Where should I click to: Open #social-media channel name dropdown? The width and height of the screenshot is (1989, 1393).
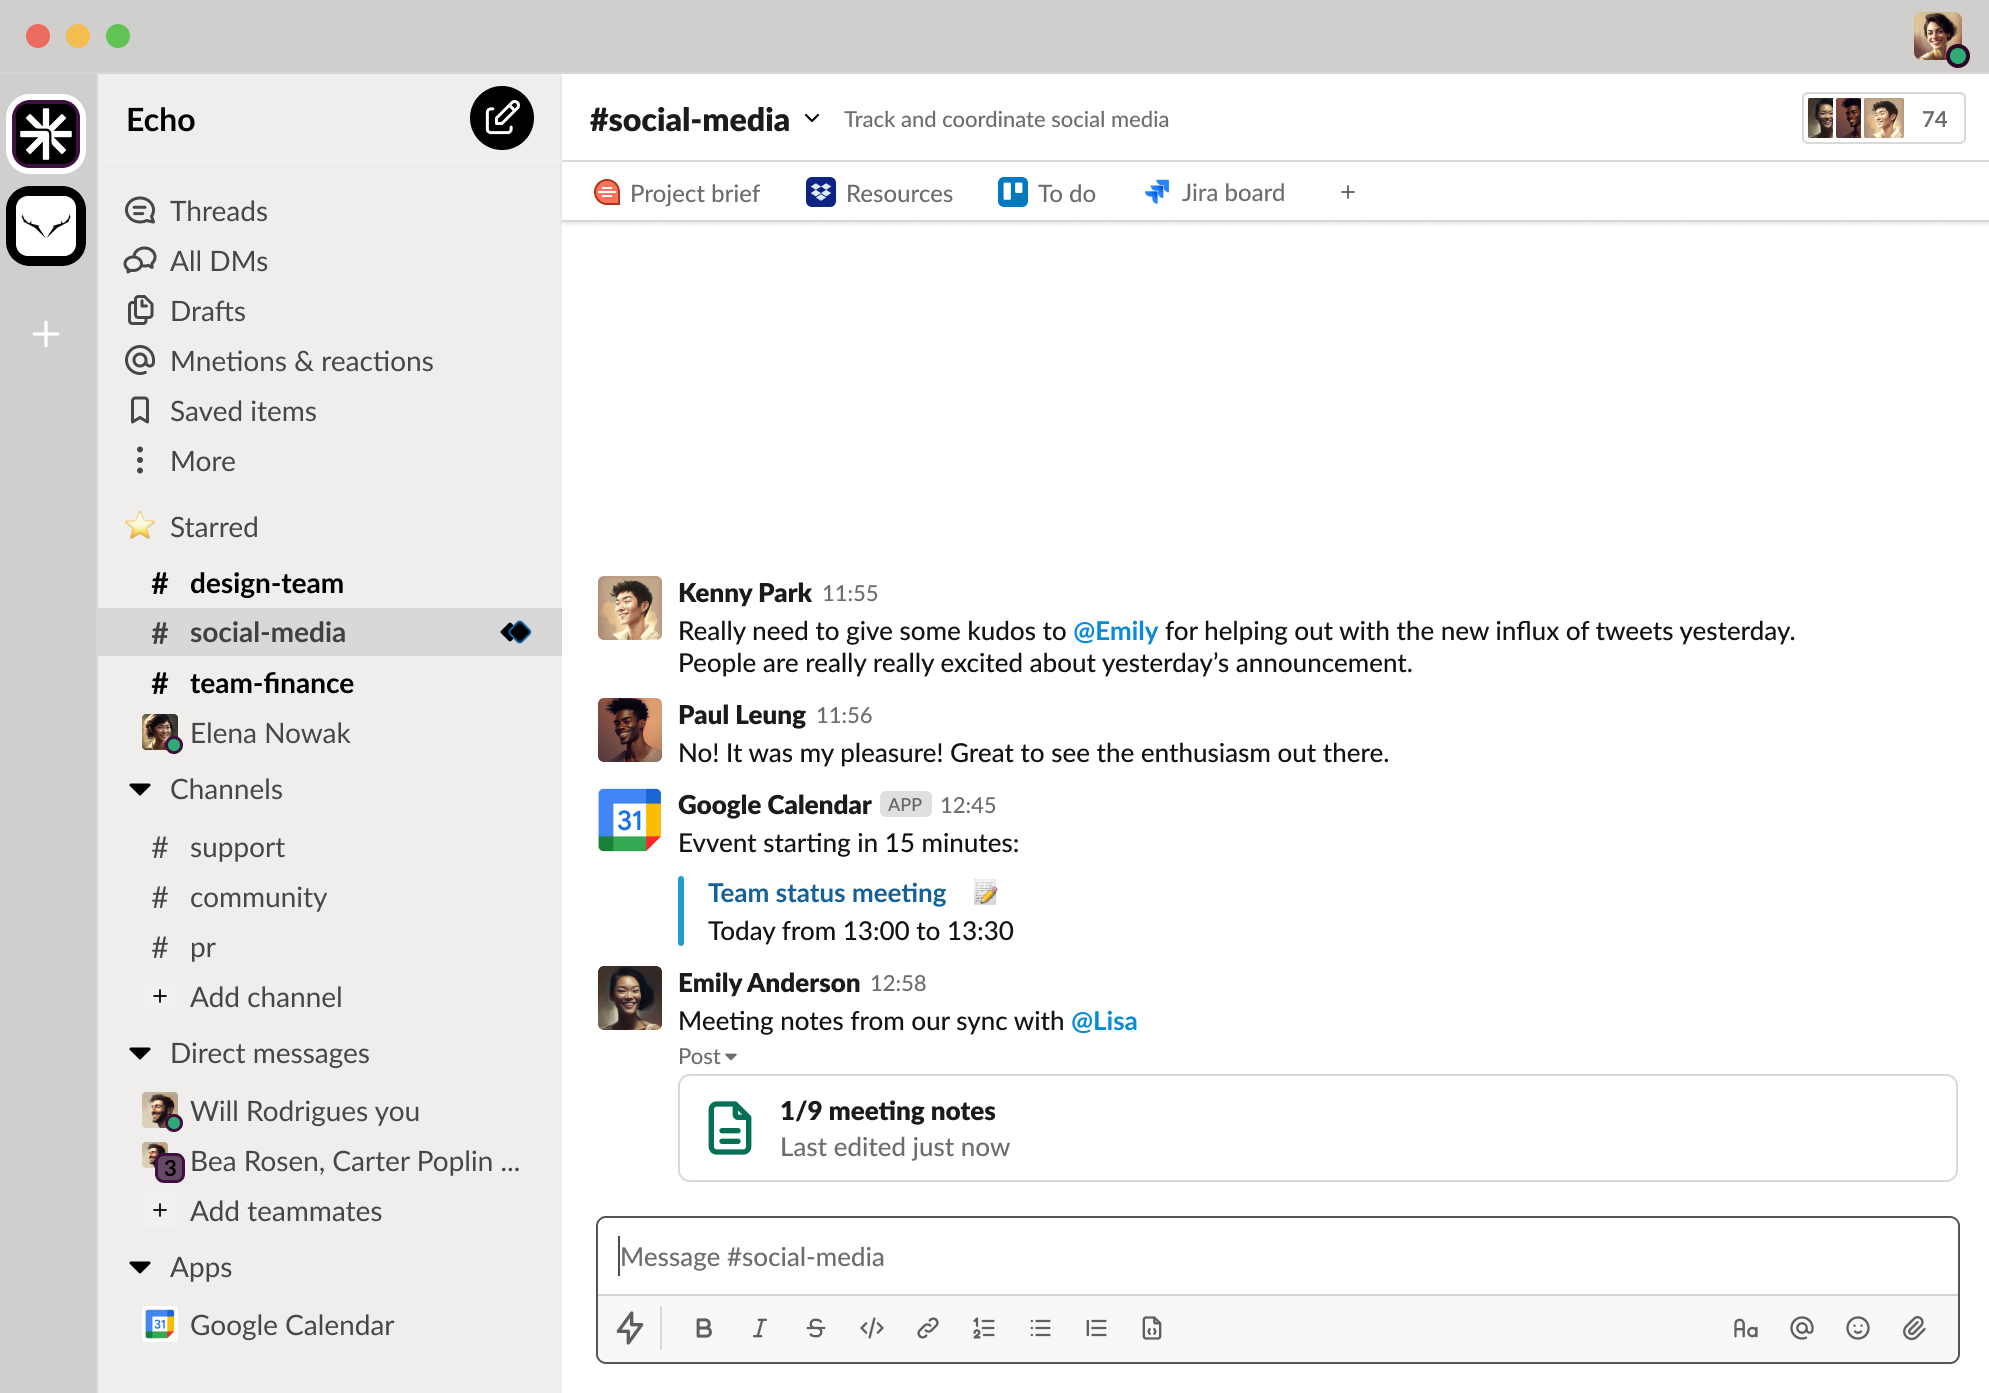(812, 119)
